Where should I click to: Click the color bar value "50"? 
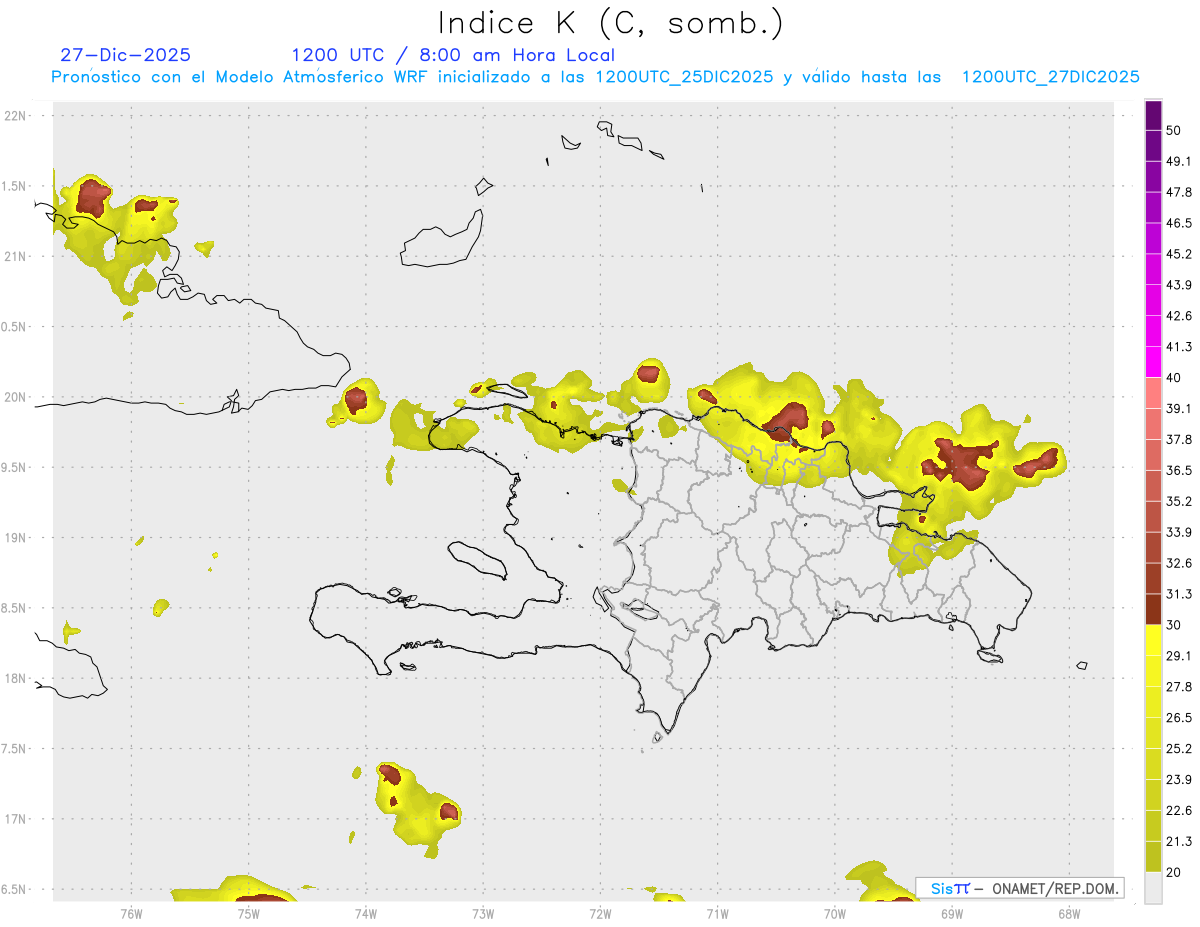[1174, 130]
